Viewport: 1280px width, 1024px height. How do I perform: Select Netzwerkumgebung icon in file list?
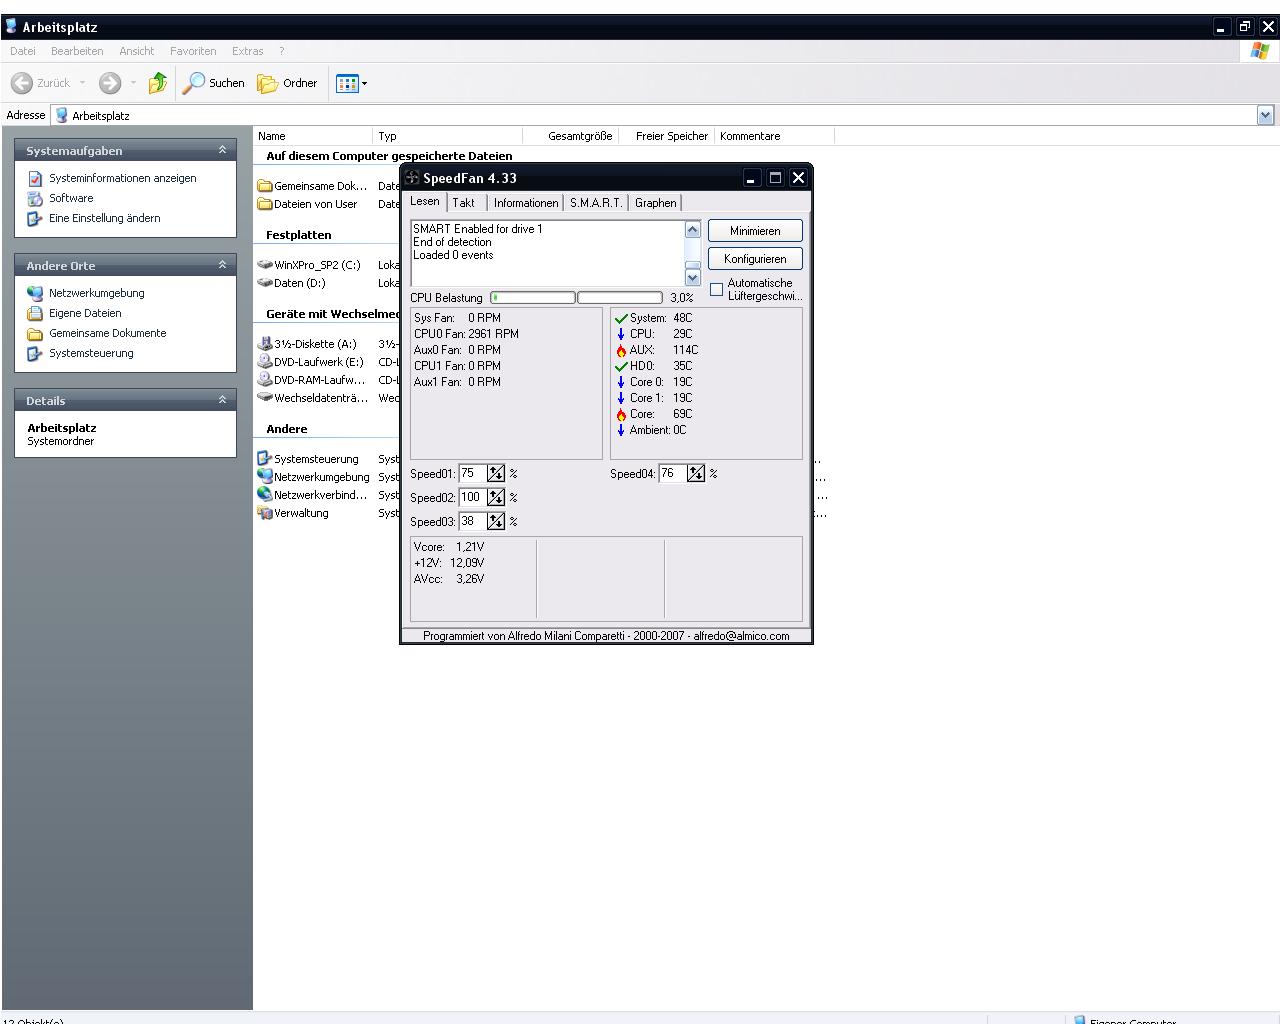(x=265, y=477)
